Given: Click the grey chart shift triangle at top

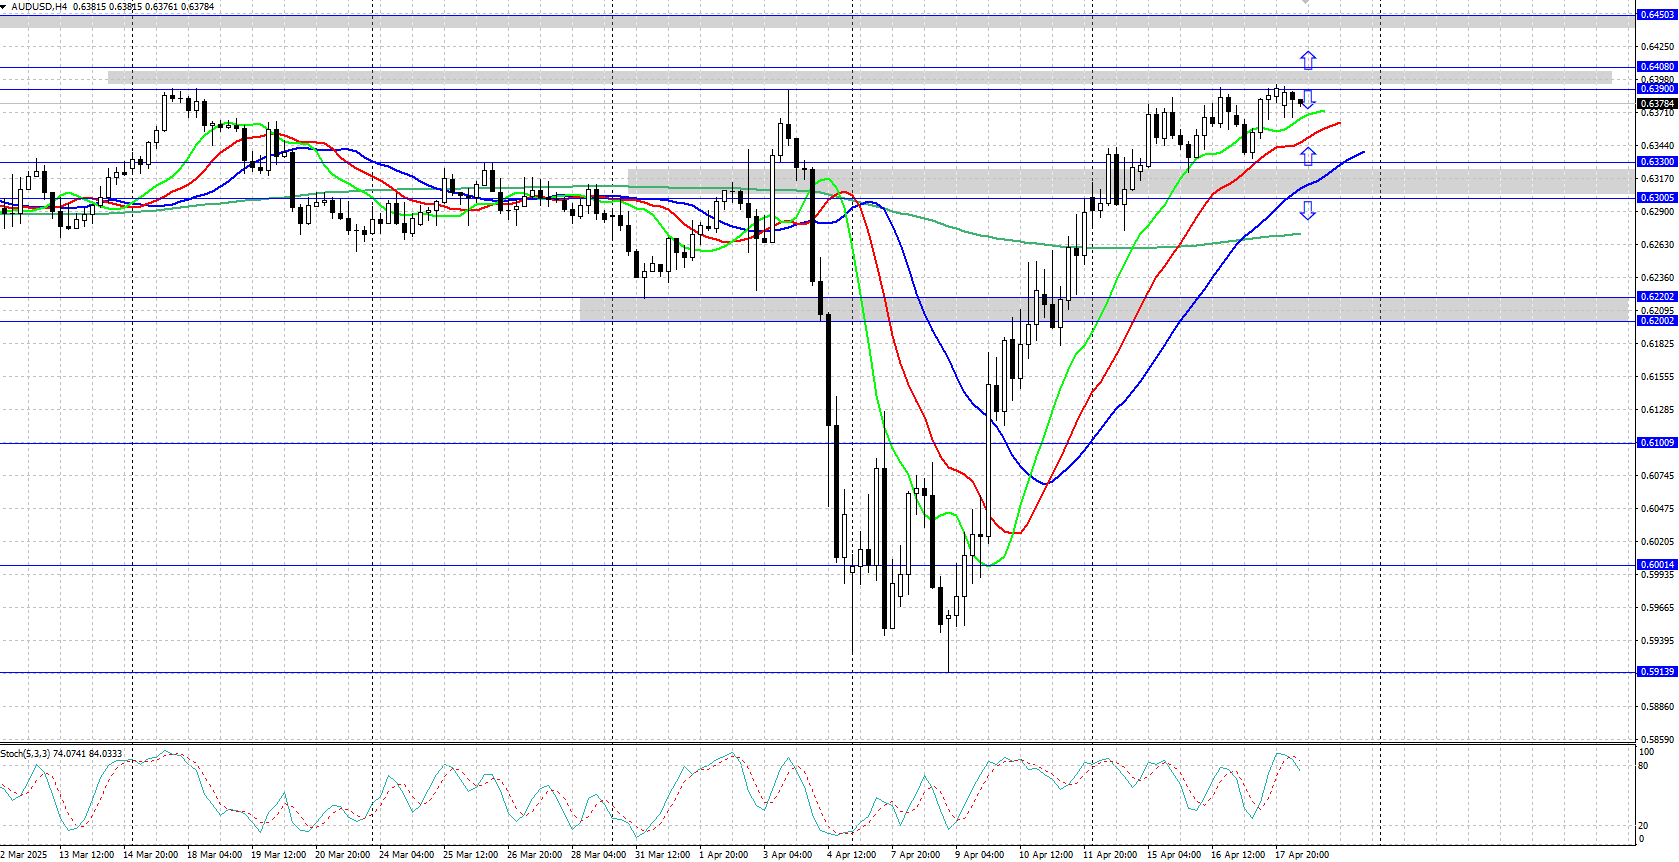Looking at the screenshot, I should point(1305,3).
